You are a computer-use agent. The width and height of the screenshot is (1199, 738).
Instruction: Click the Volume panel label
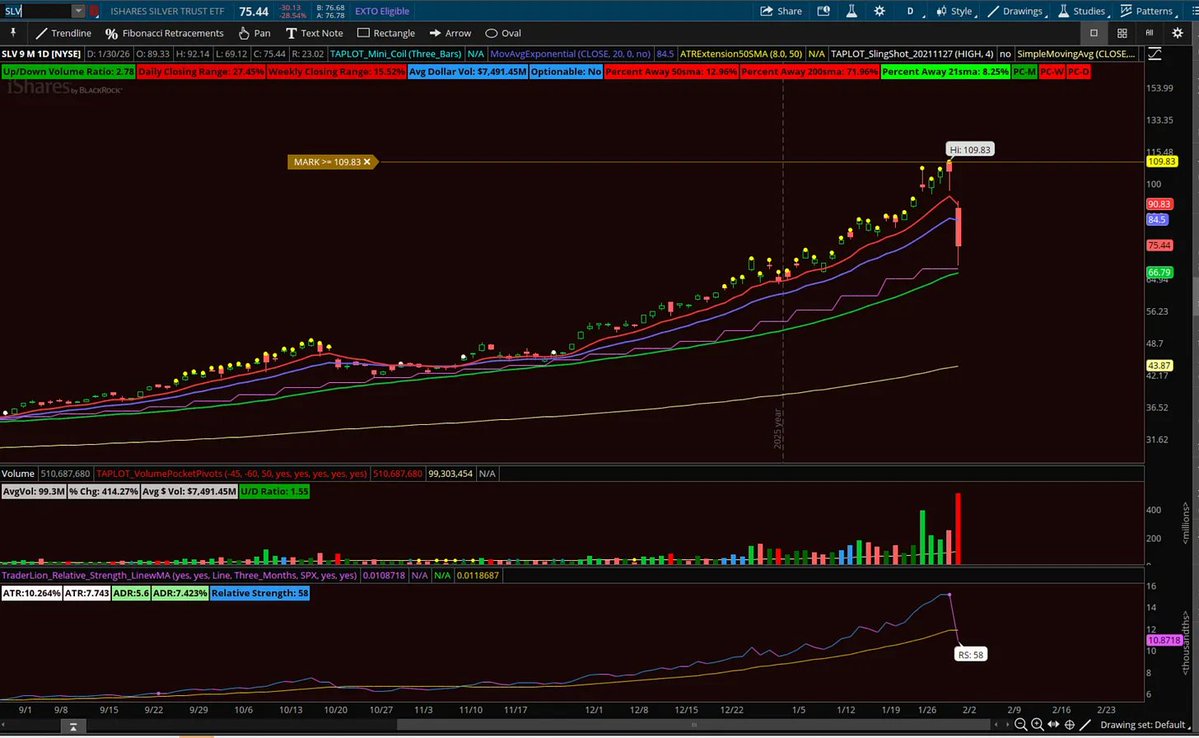click(18, 473)
